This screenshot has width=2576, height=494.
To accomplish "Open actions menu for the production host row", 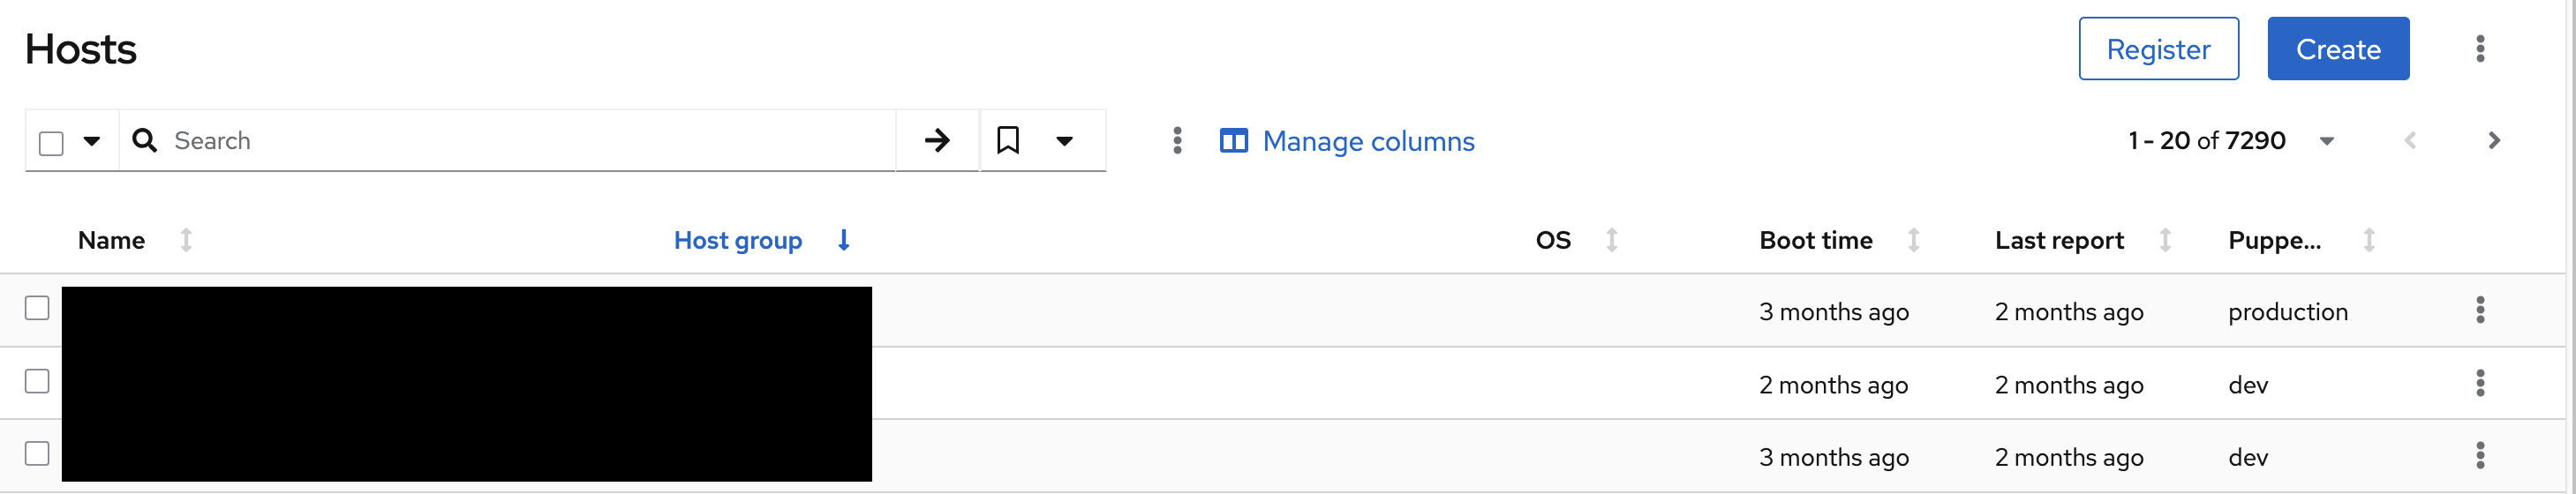I will 2480,311.
